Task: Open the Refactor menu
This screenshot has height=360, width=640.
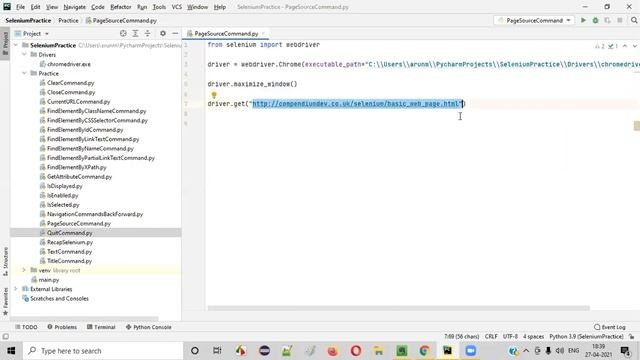Action: 121,7
